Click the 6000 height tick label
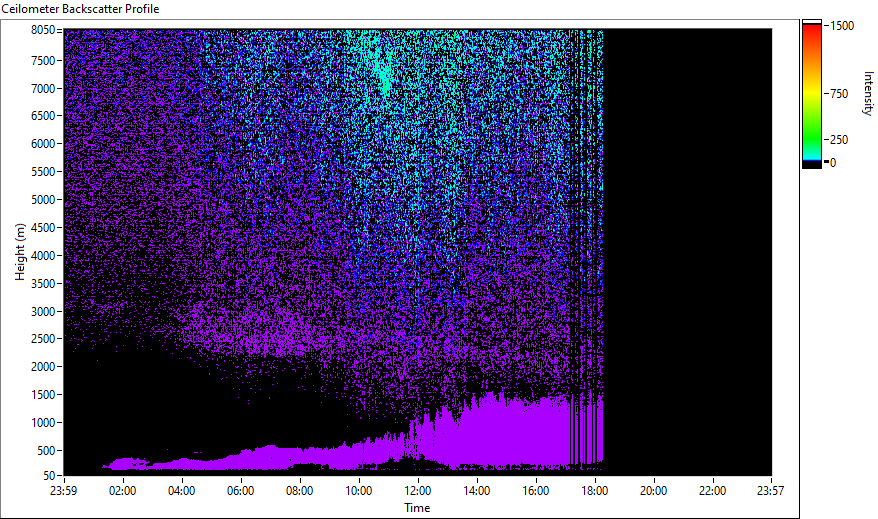The width and height of the screenshot is (878, 519). click(x=43, y=144)
